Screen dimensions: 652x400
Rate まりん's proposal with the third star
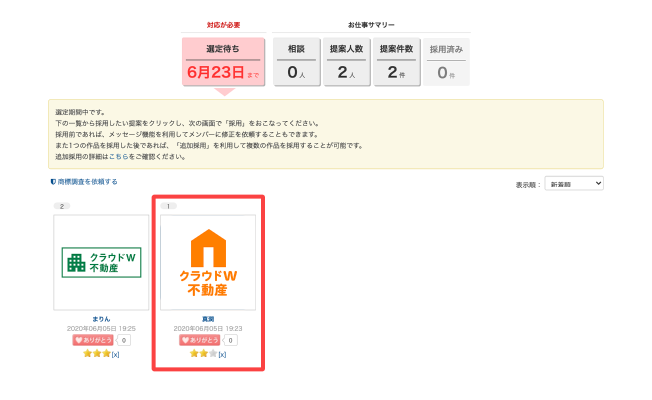105,353
